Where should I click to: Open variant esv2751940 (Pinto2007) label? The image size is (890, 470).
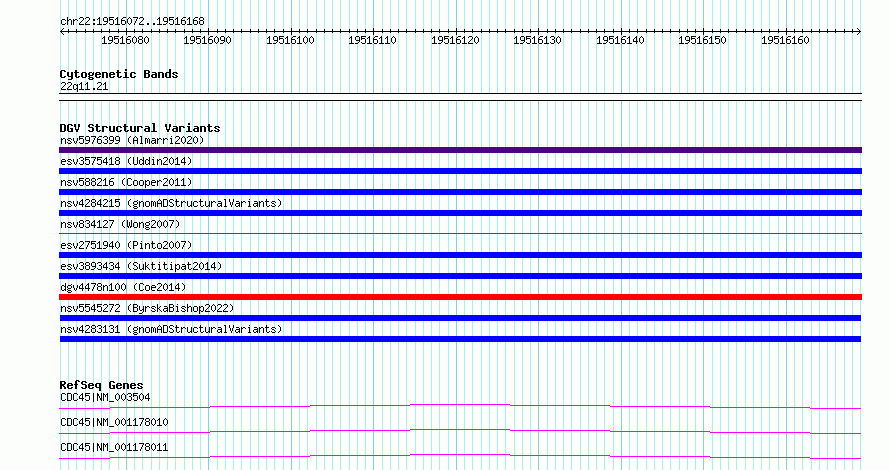tap(126, 245)
